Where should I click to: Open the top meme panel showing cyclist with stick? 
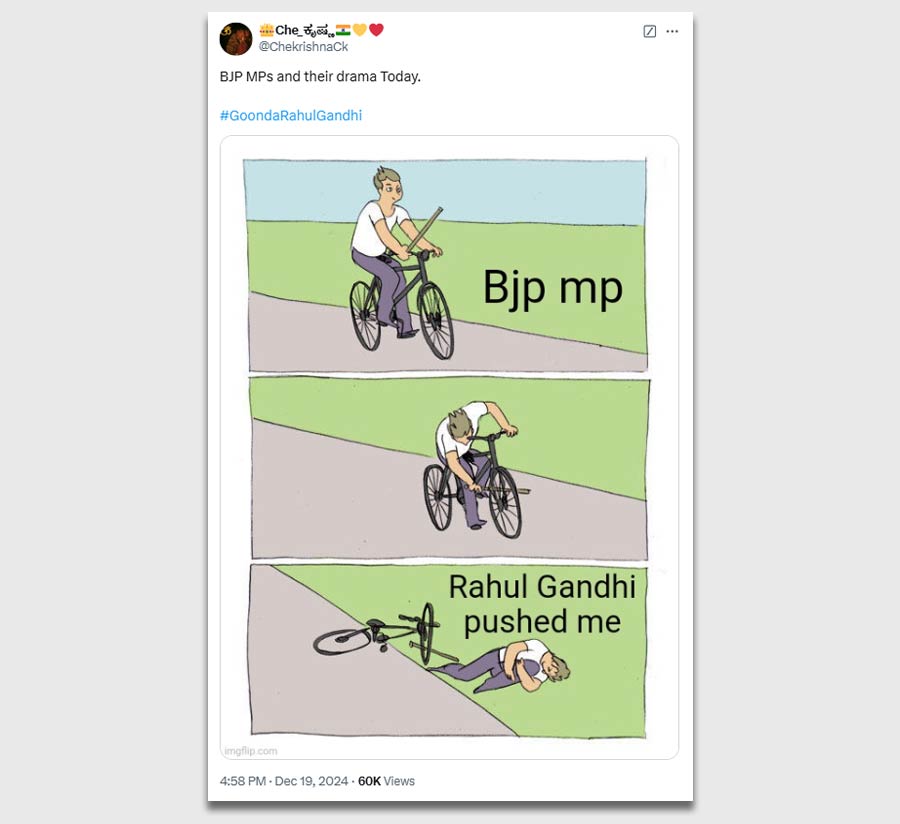446,265
